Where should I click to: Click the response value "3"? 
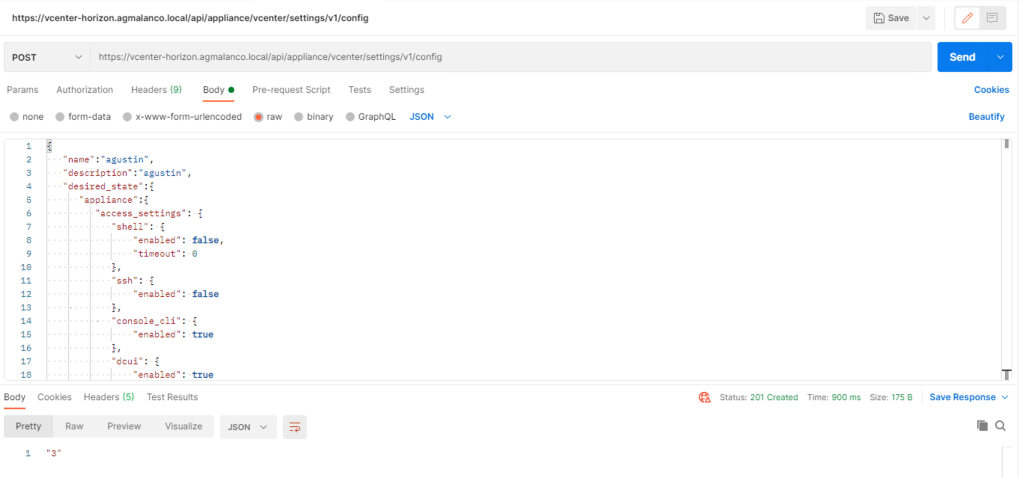coord(53,453)
